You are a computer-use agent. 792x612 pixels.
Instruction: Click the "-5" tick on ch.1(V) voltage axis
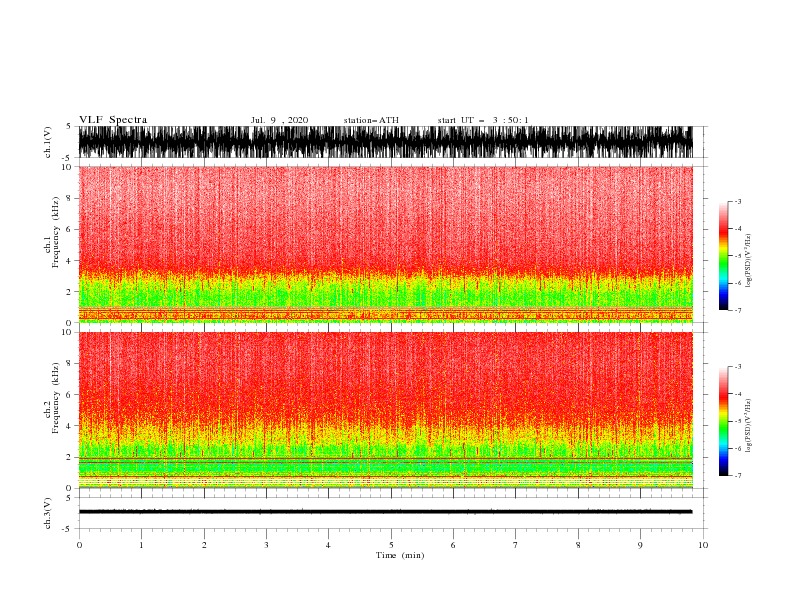68,158
